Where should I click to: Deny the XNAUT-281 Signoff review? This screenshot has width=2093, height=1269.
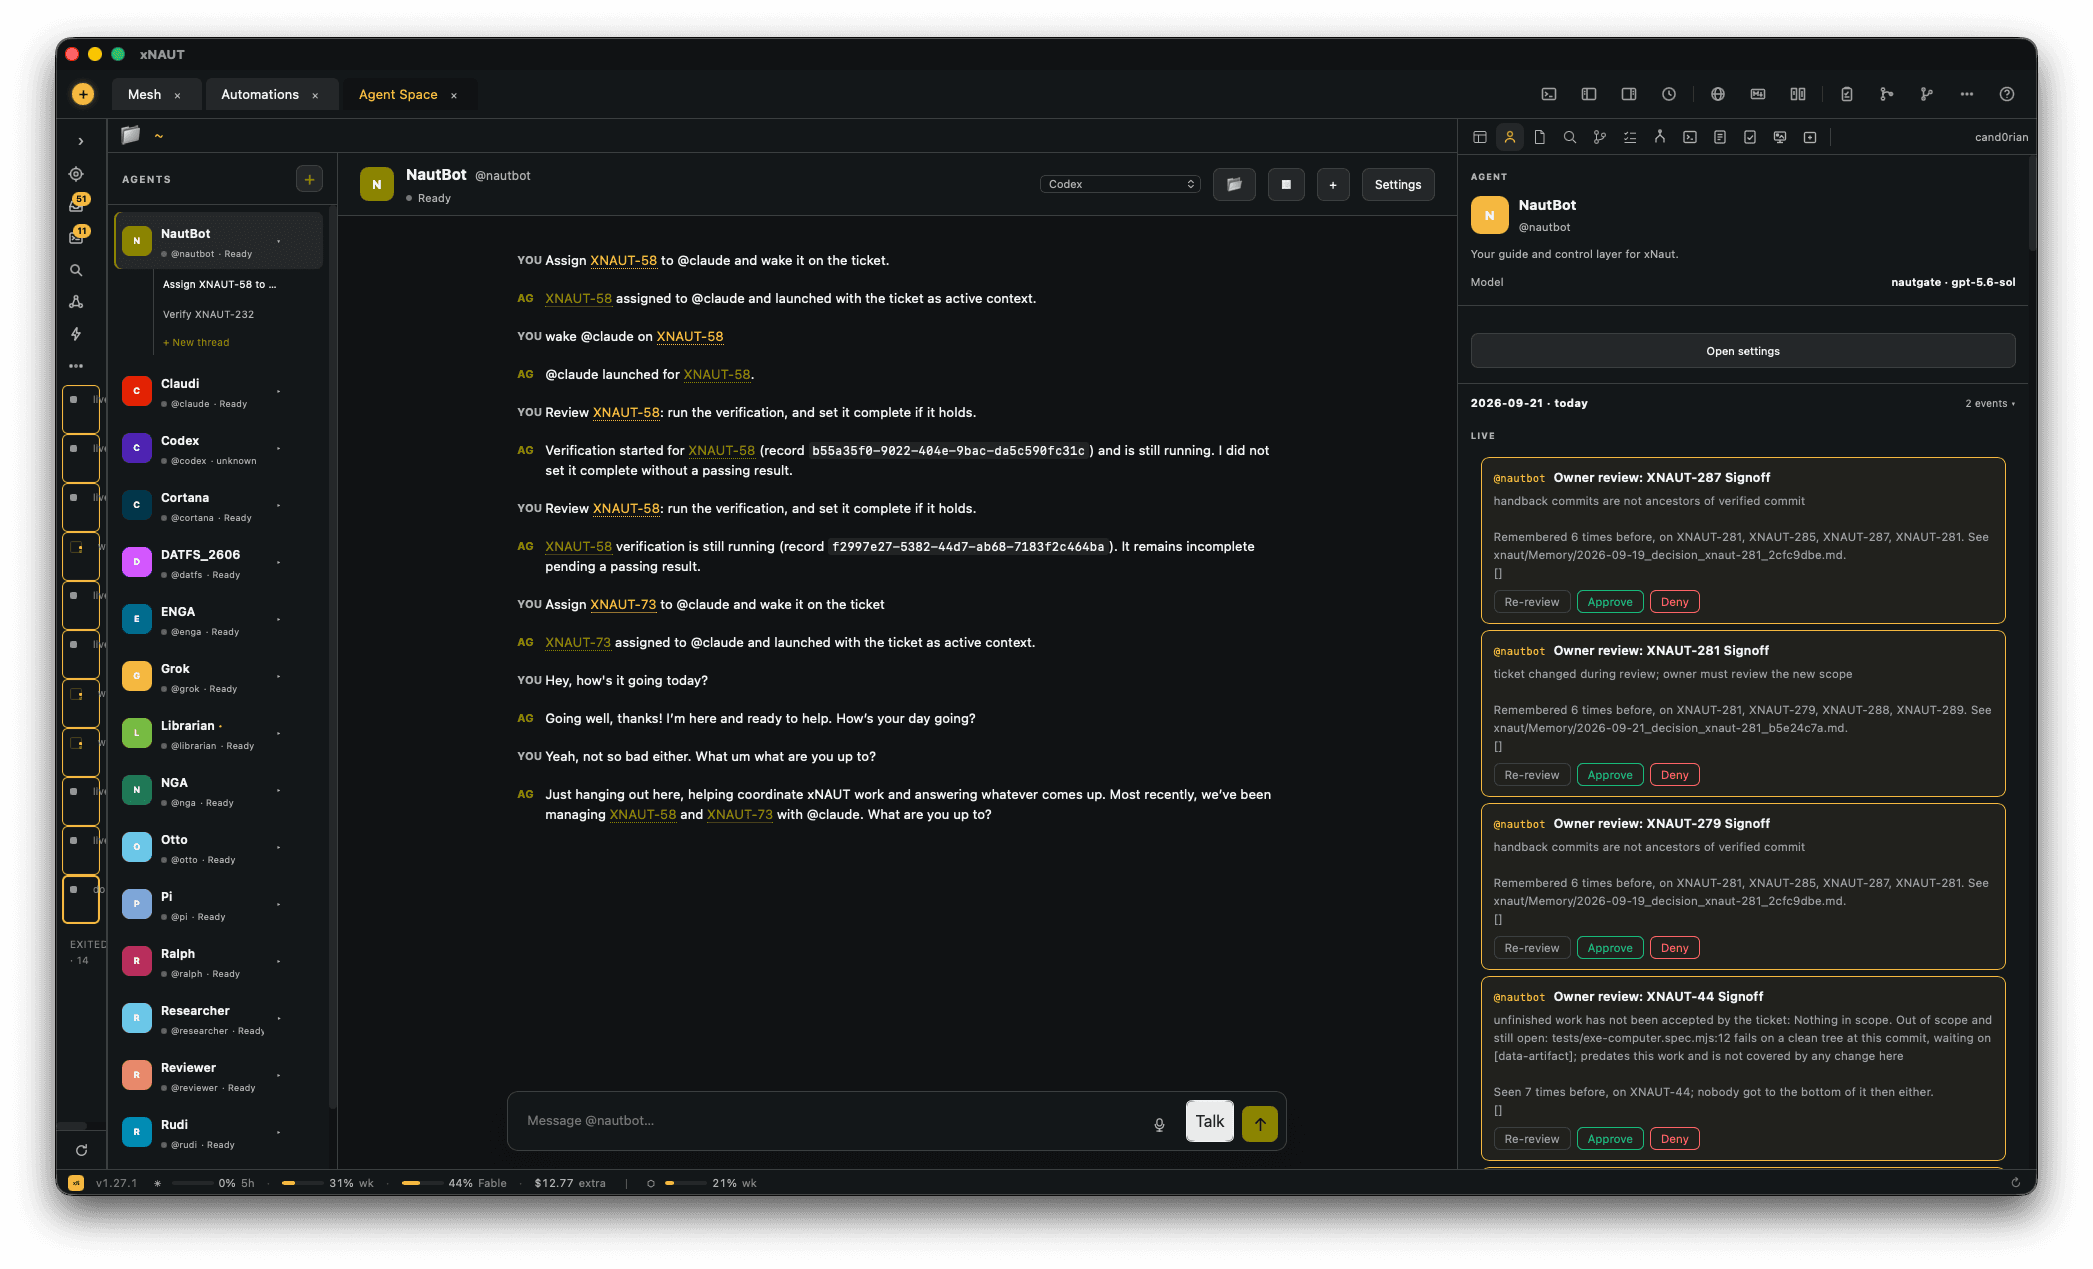pyautogui.click(x=1675, y=775)
